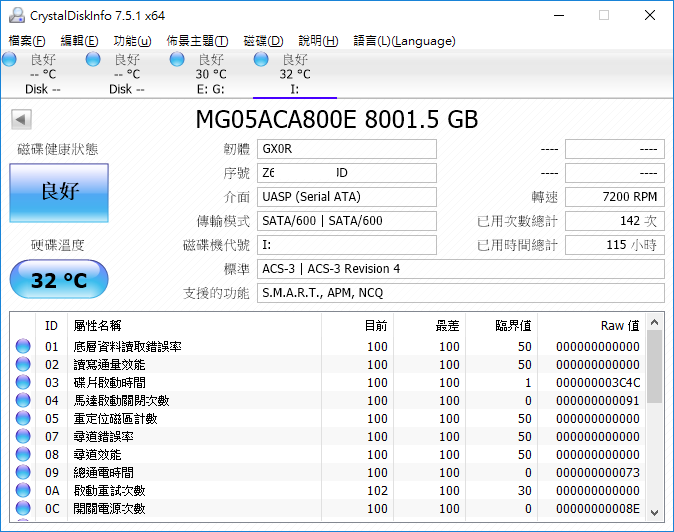The width and height of the screenshot is (674, 532).
Task: Click the status icon for attribute 09
Action: tap(23, 472)
